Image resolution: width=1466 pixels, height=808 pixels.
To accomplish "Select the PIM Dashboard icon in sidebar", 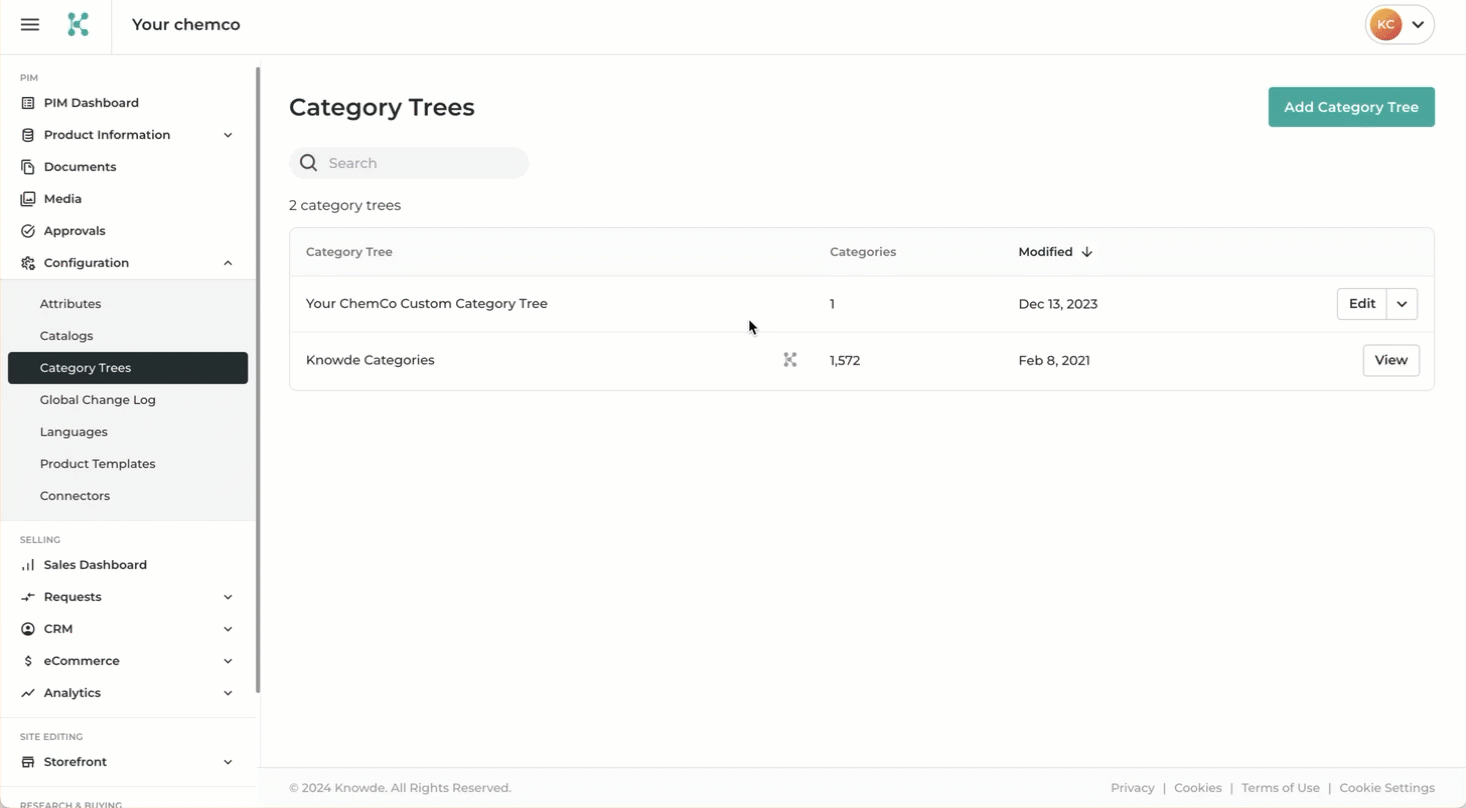I will point(27,102).
